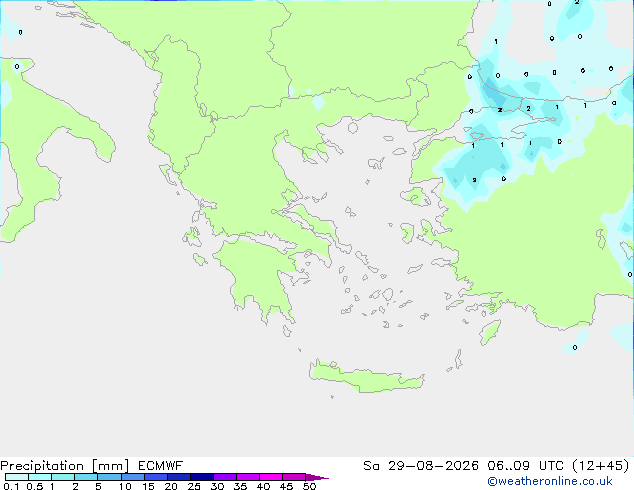Click the 35–40 mm magenta legend swatch
634x490 pixels.
click(248, 477)
